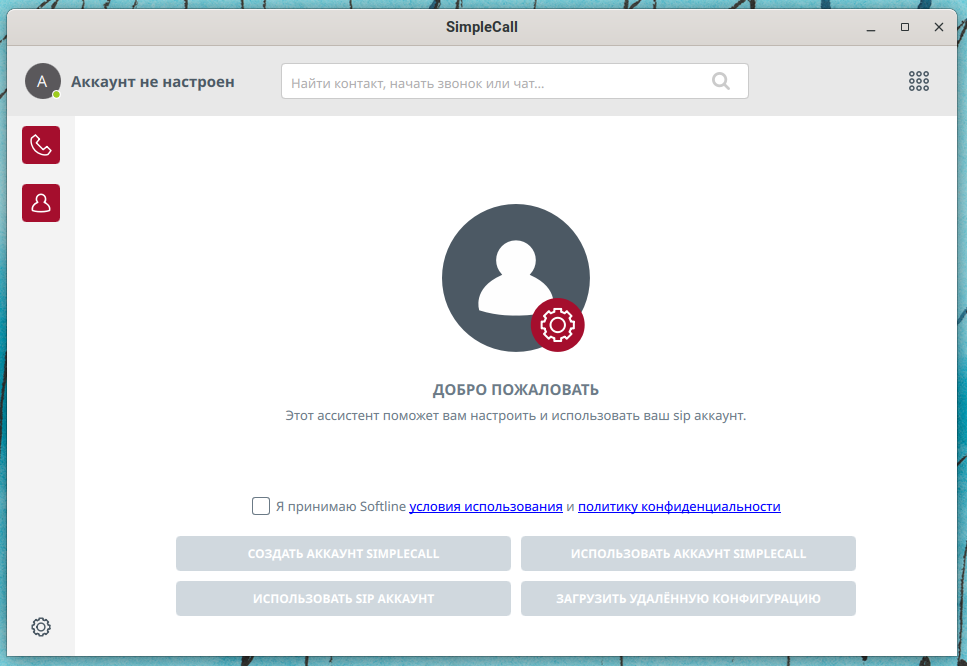Image resolution: width=967 pixels, height=666 pixels.
Task: Click the red gear badge on welcome avatar
Action: point(558,325)
